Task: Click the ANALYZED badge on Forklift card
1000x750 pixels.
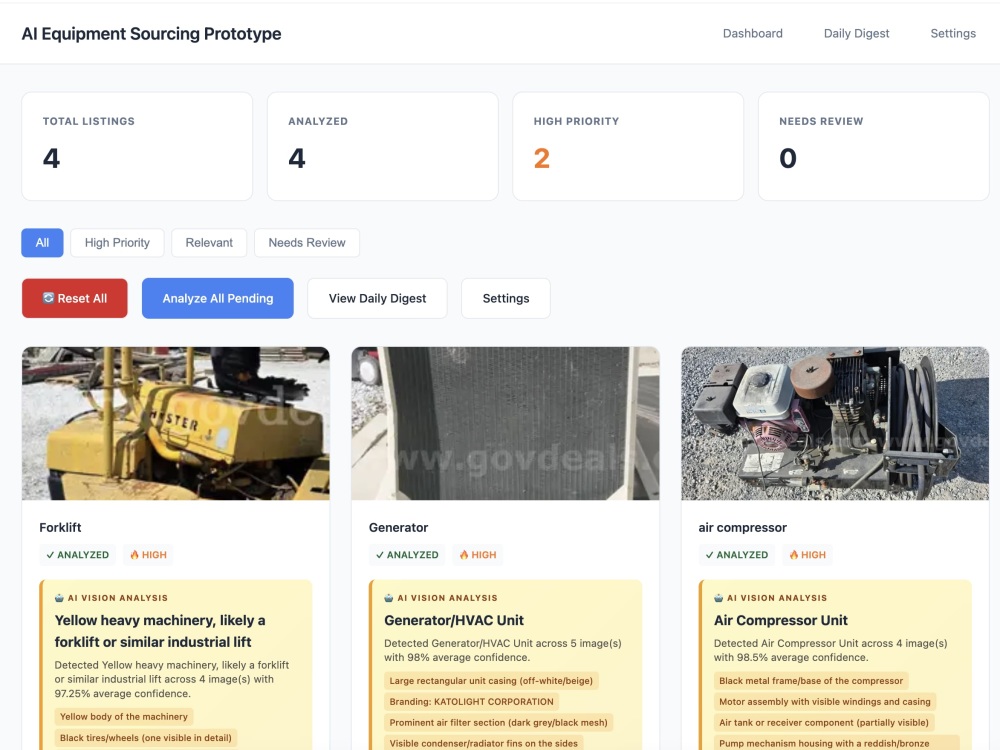Action: [x=77, y=555]
